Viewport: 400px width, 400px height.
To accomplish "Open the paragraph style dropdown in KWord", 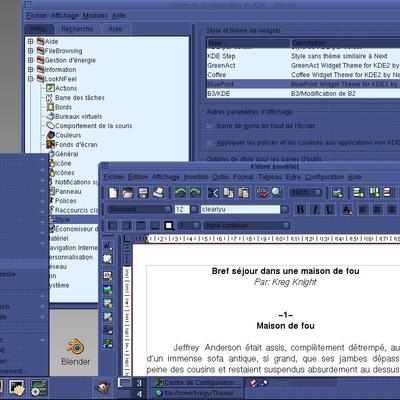I will tap(140, 209).
